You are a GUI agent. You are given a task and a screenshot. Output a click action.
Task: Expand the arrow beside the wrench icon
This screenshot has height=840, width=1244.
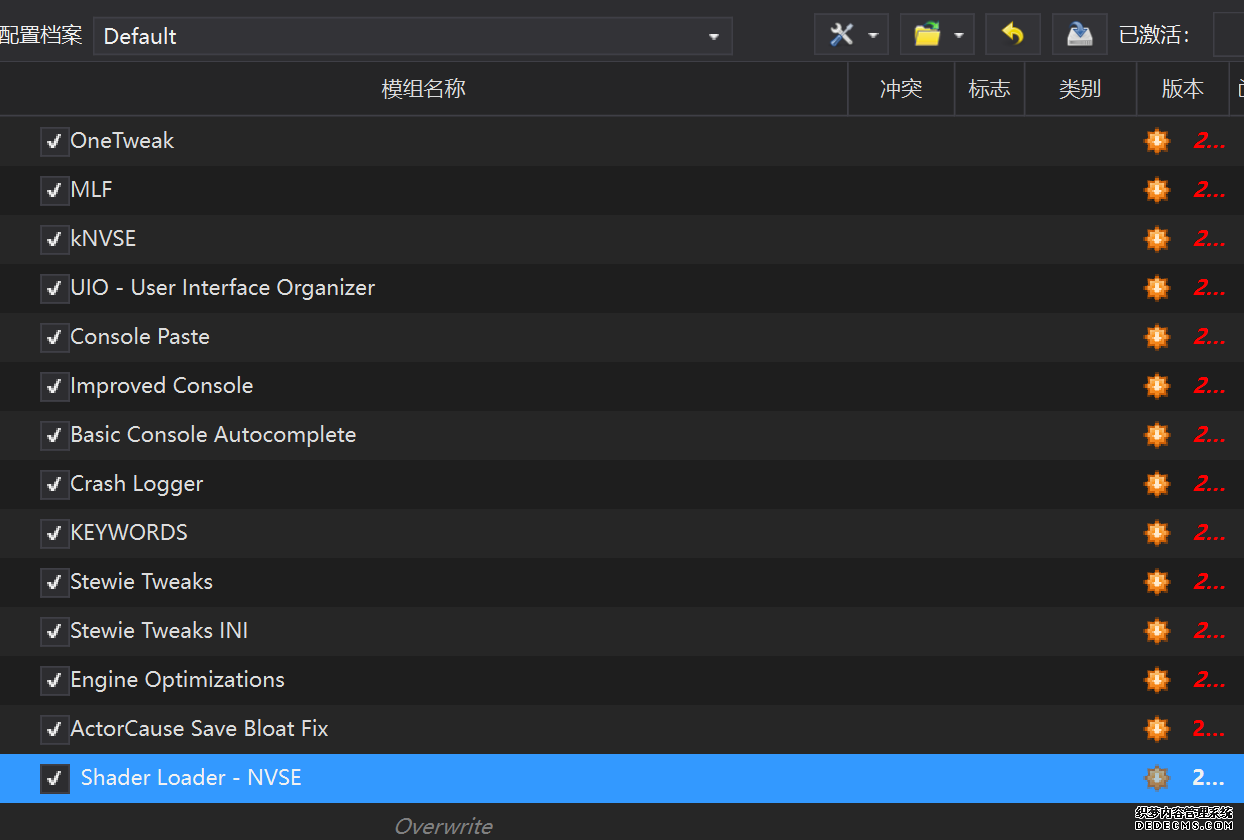(x=873, y=36)
